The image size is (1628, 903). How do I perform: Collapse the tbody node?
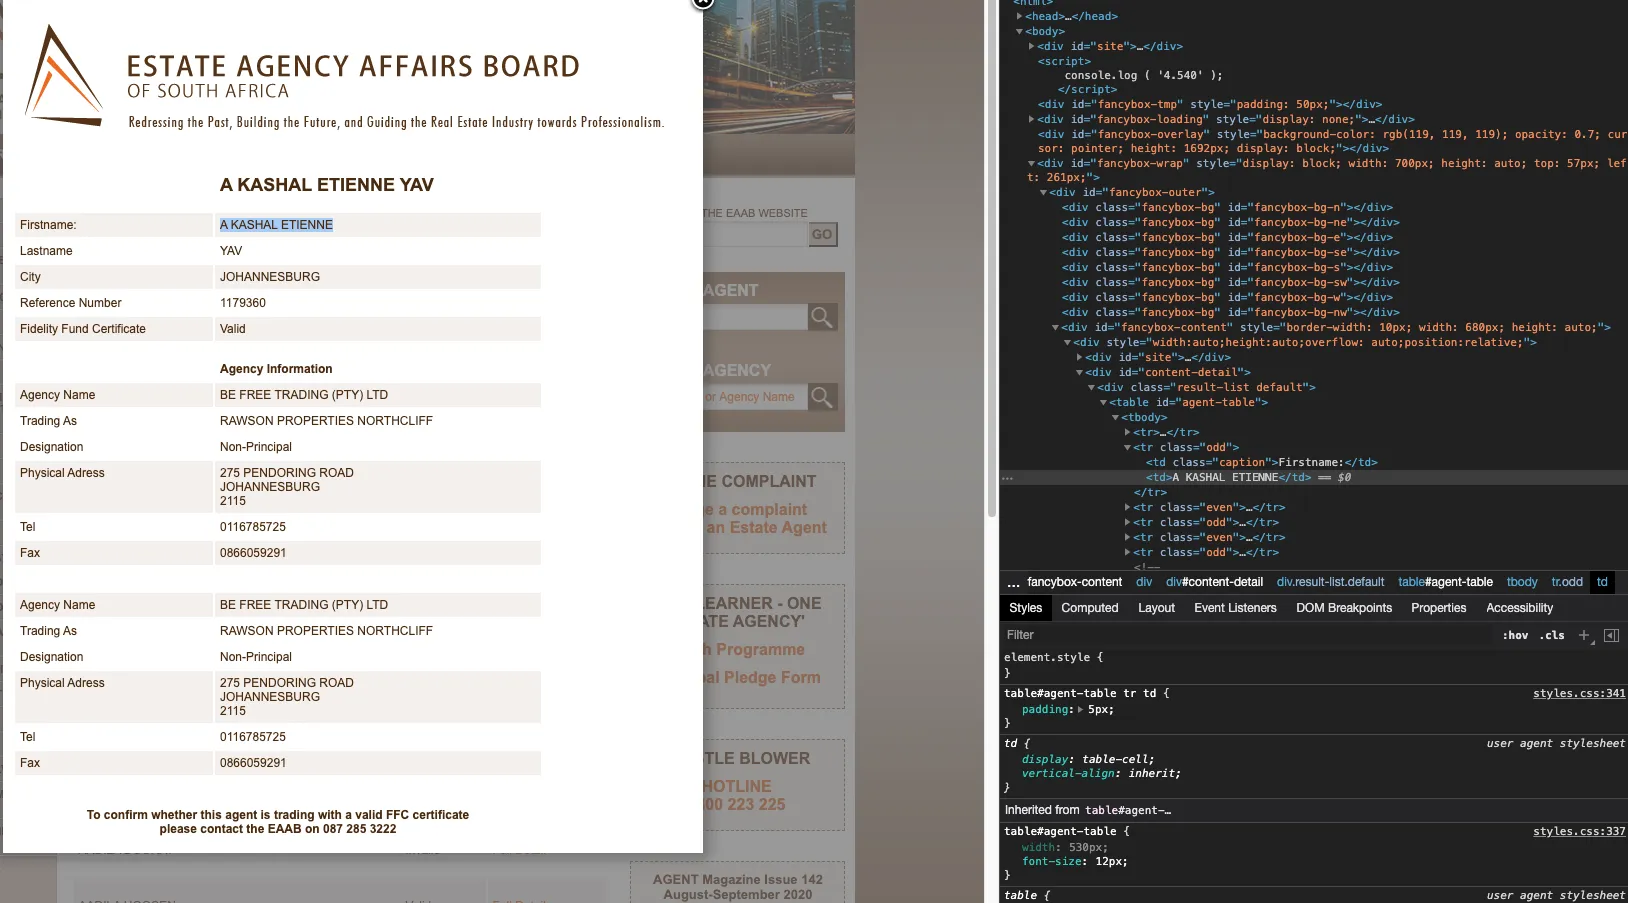pyautogui.click(x=1115, y=417)
